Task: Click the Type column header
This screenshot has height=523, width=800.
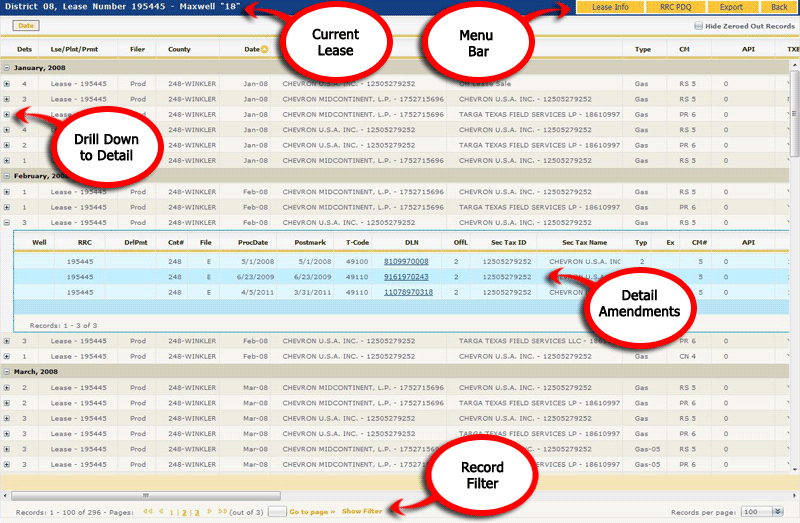Action: click(x=643, y=49)
